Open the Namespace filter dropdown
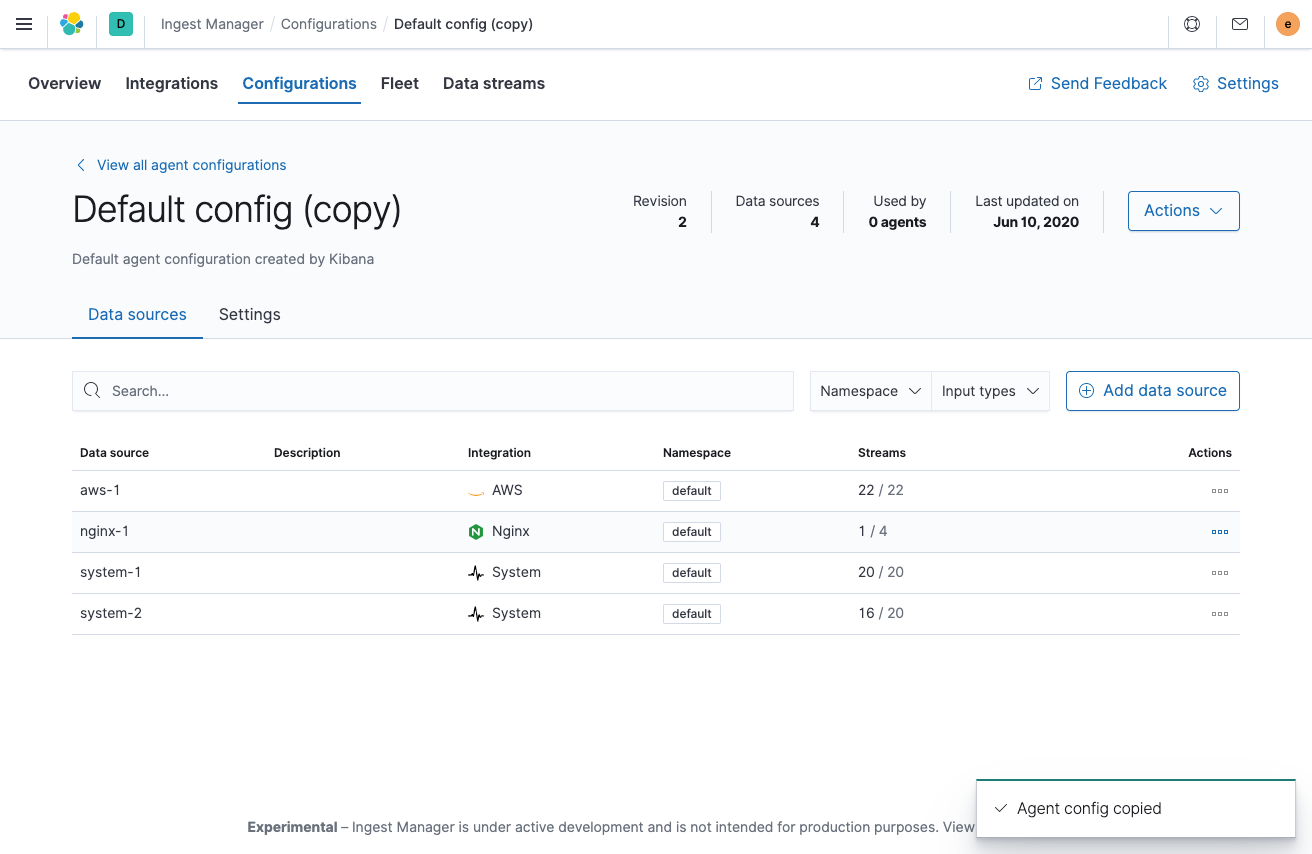 click(x=870, y=391)
